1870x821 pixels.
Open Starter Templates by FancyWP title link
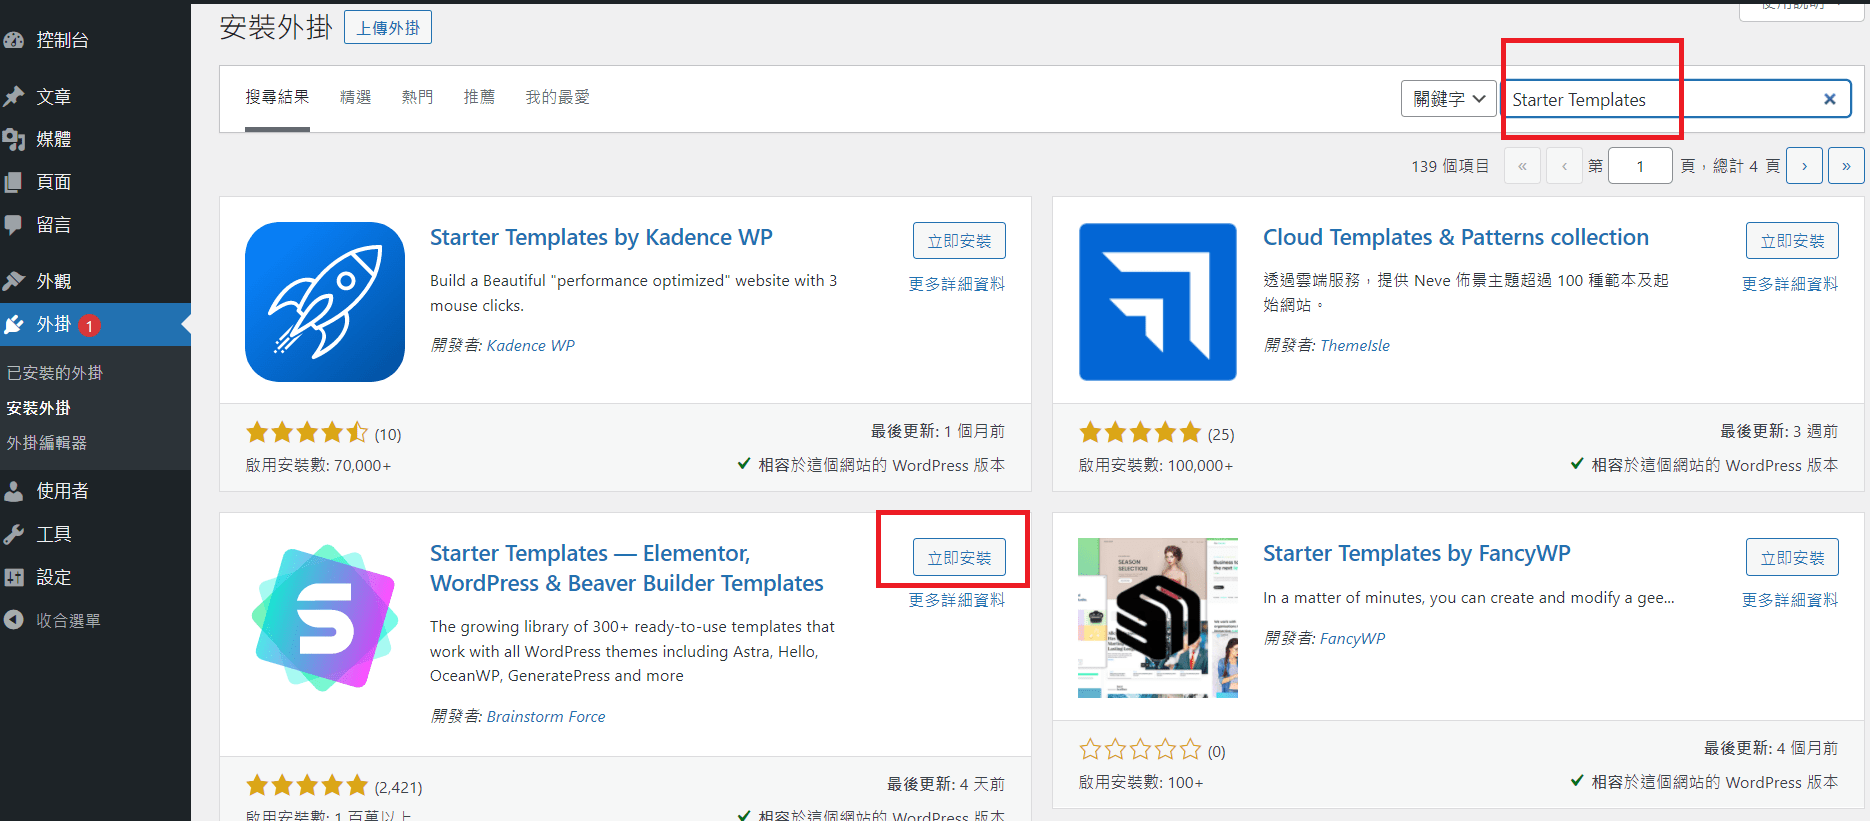click(1417, 554)
